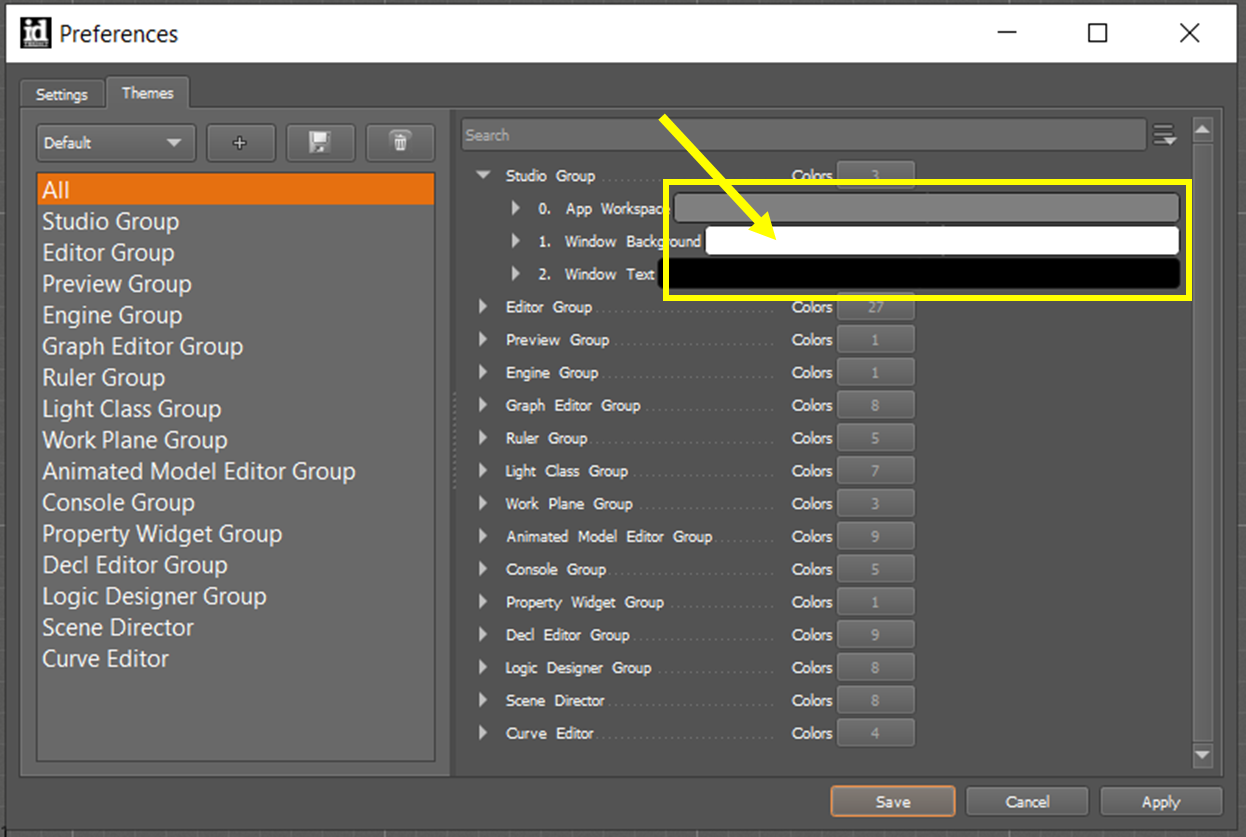The width and height of the screenshot is (1246, 837).
Task: Click the Light Class Group colors count 7
Action: (875, 471)
